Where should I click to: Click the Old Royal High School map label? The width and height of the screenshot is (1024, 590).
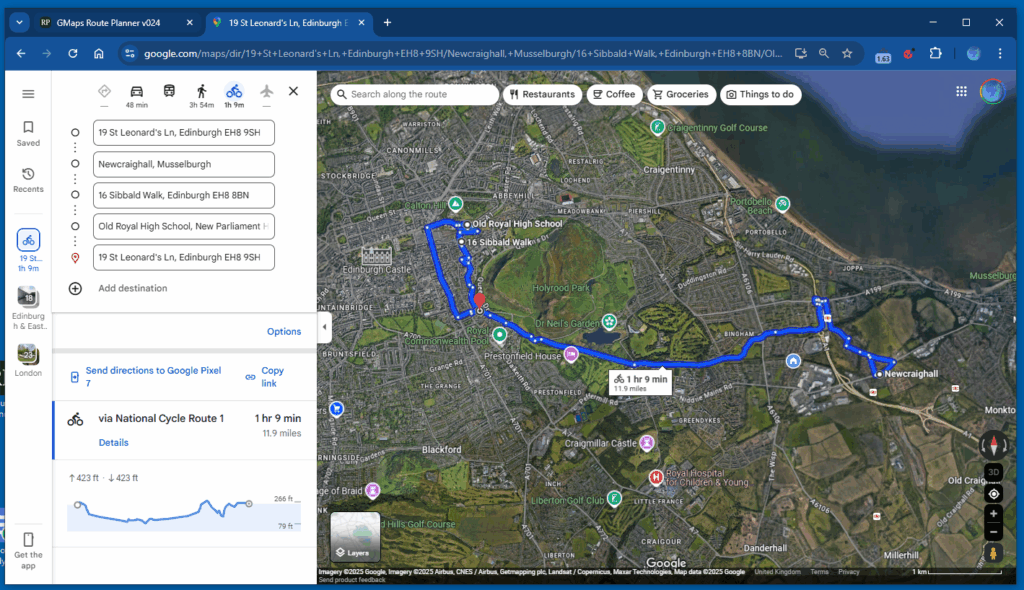click(517, 223)
